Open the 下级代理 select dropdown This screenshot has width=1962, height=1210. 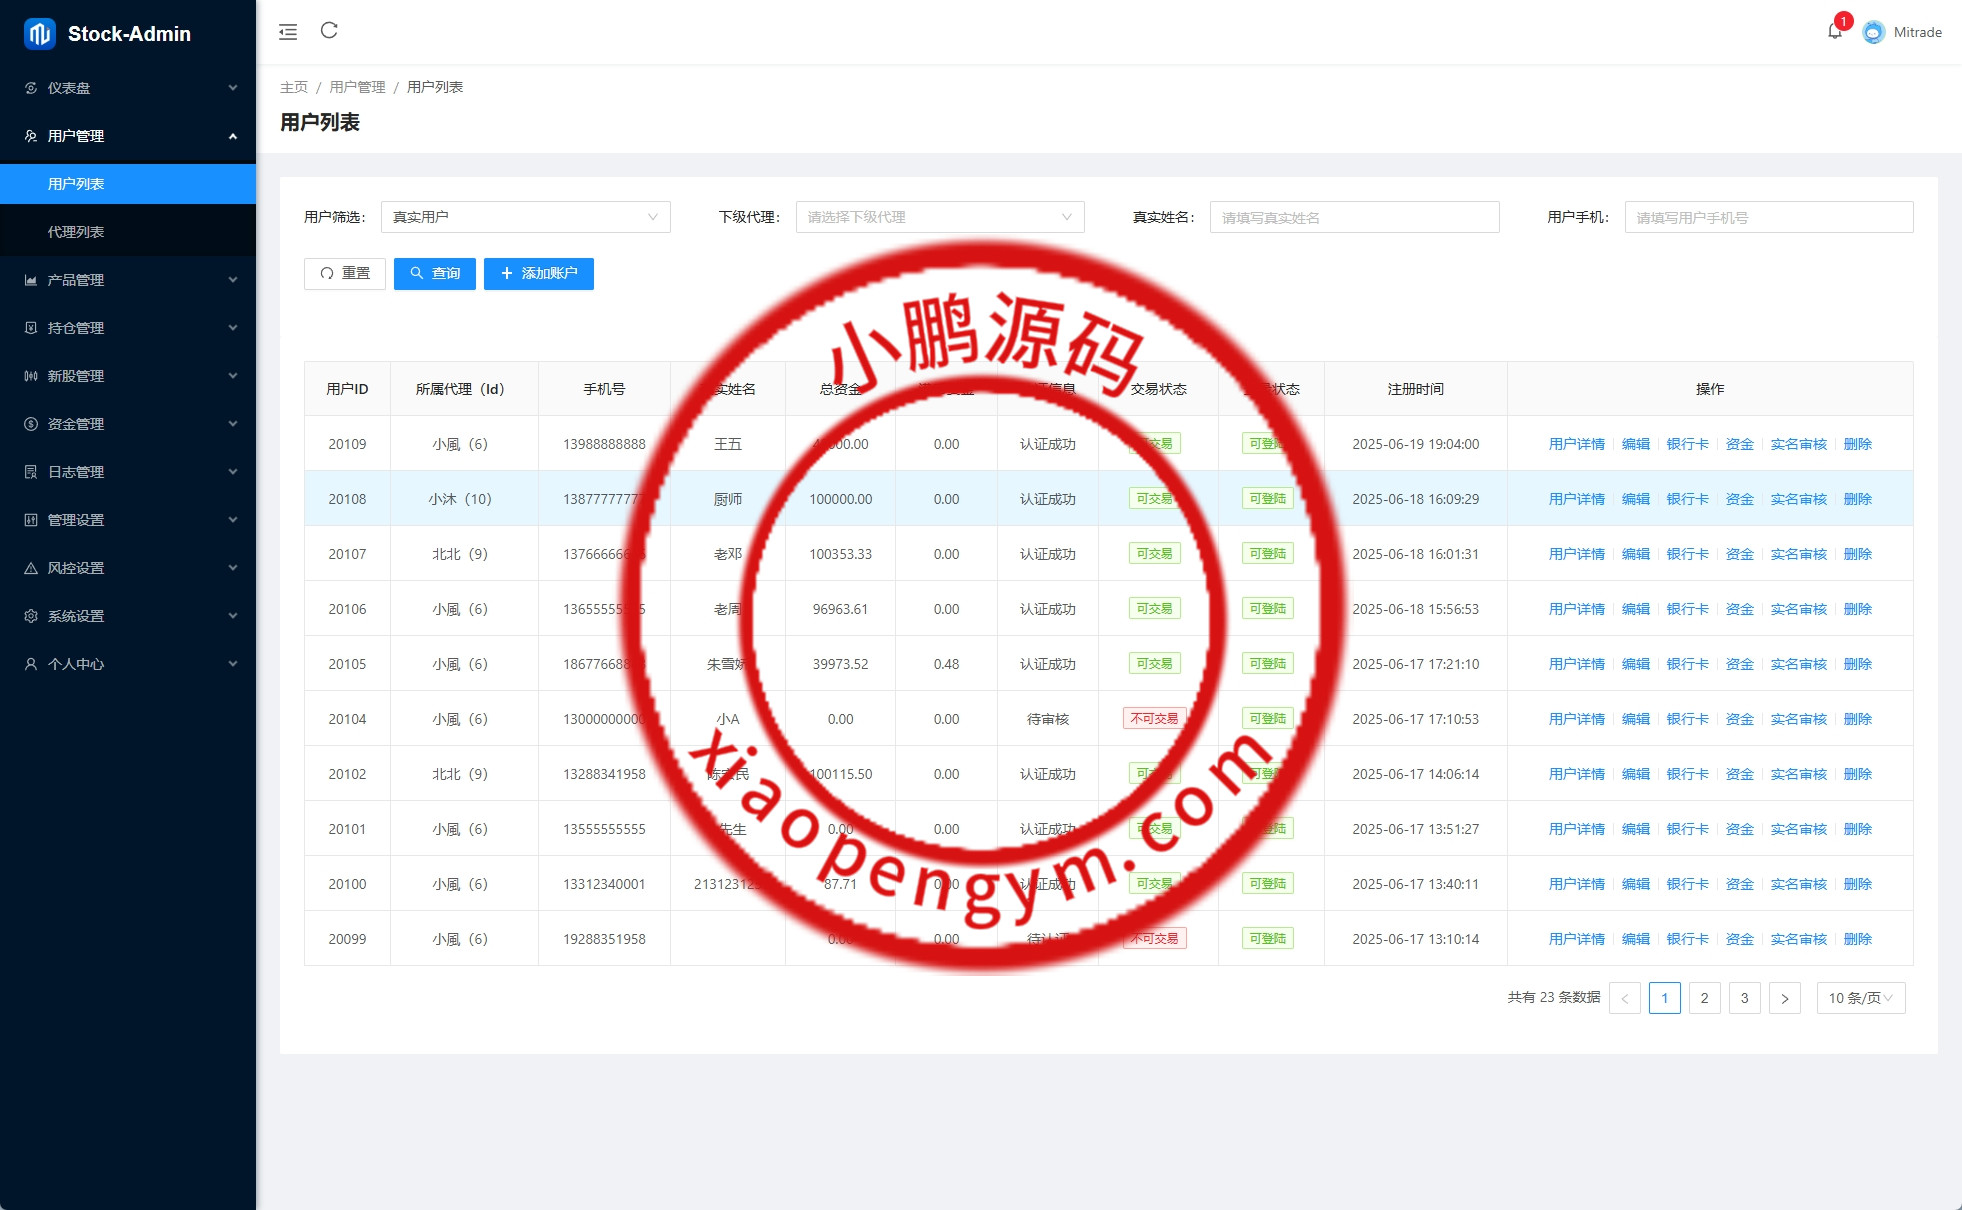tap(939, 217)
